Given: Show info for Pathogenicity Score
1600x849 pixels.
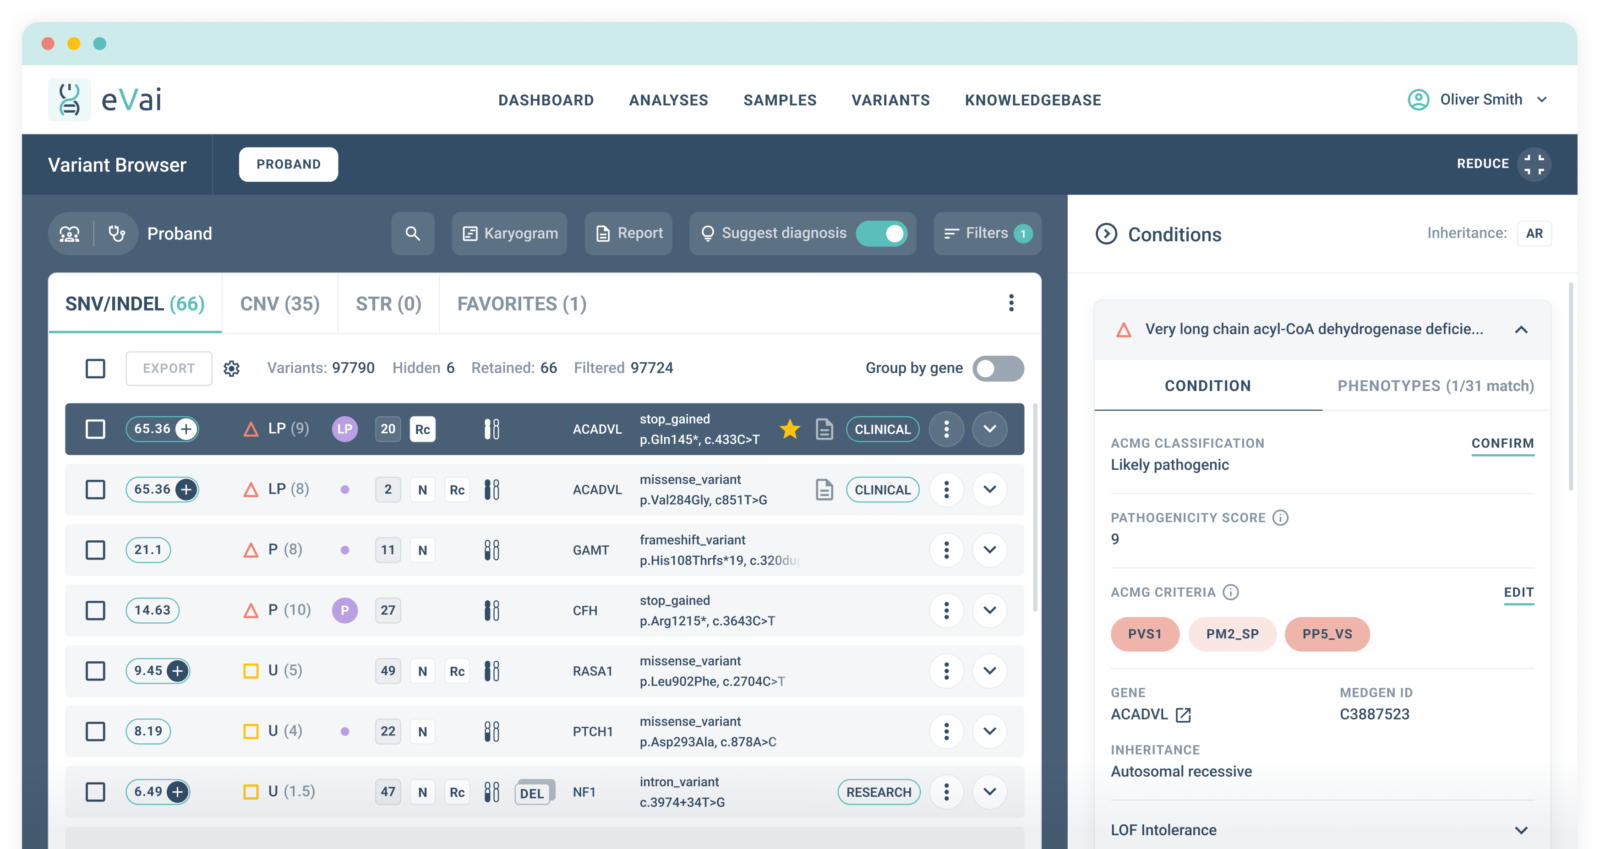Looking at the screenshot, I should [1280, 518].
